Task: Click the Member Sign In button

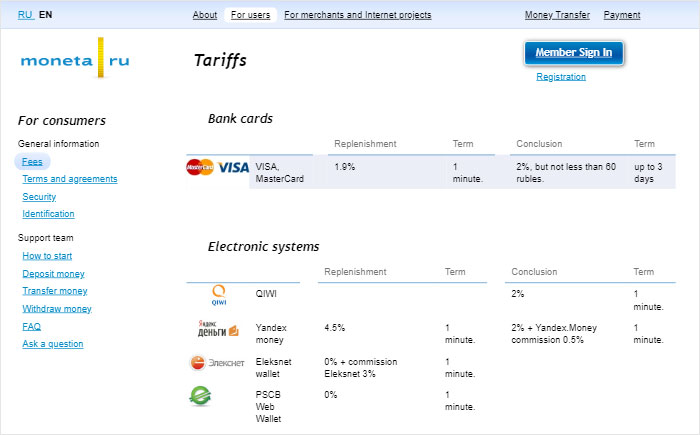Action: click(574, 53)
